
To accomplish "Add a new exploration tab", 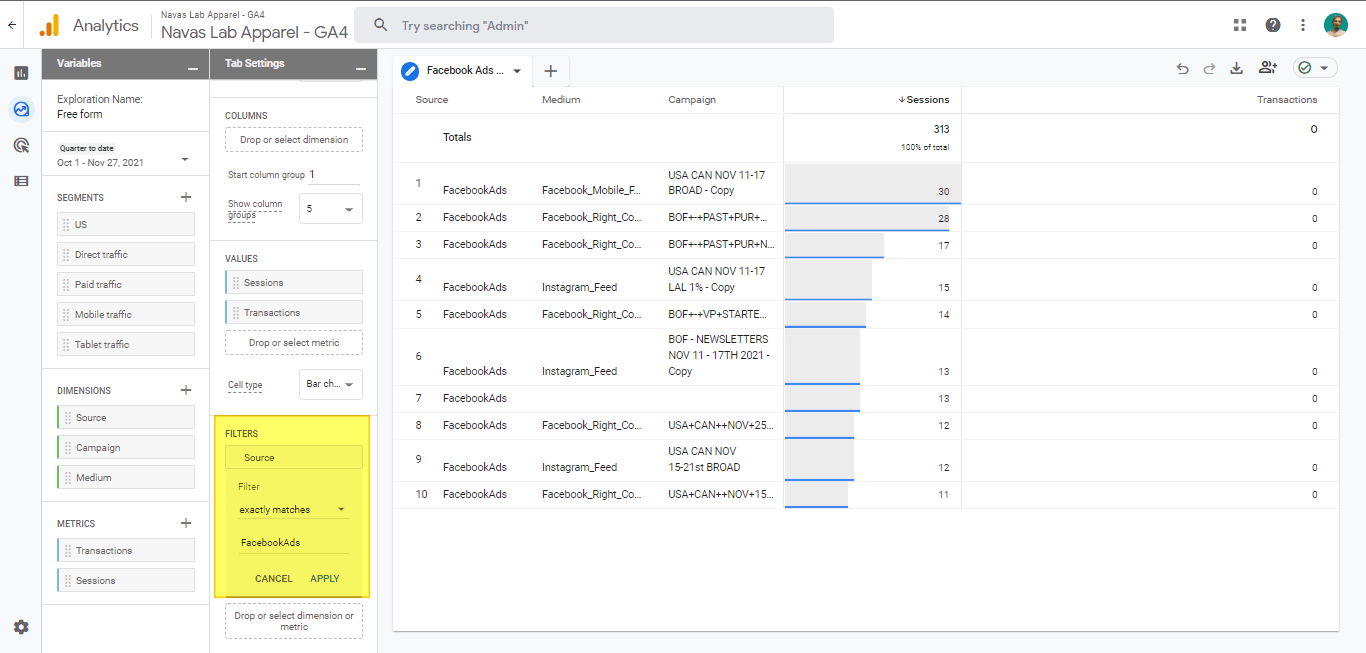I will tap(550, 71).
